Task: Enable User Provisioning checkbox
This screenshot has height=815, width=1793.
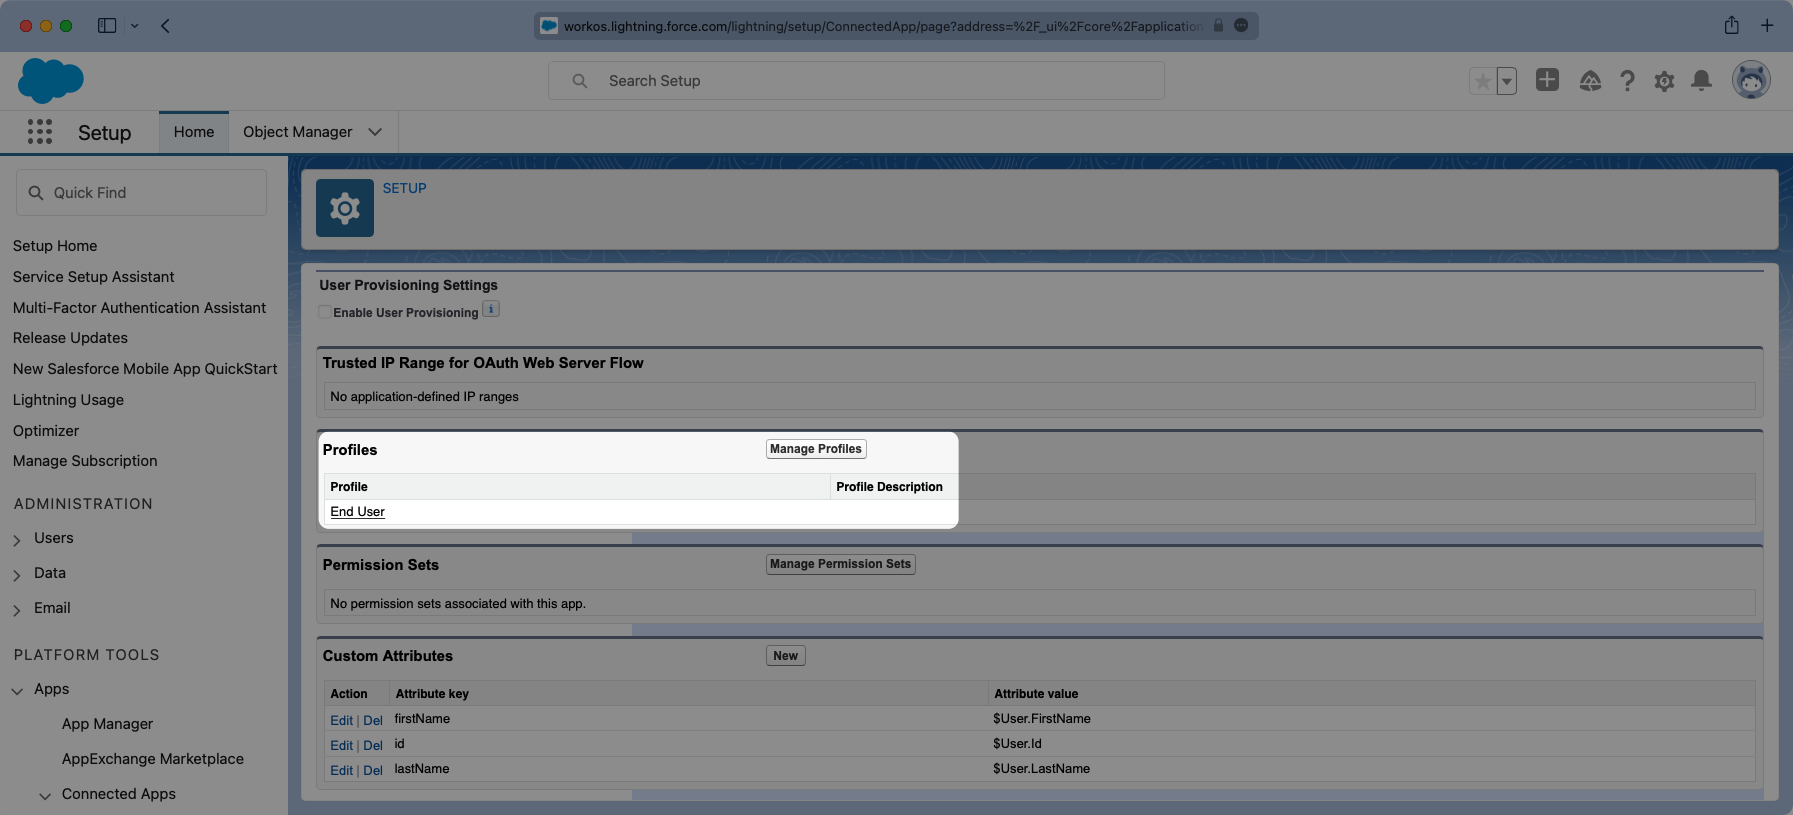Action: pyautogui.click(x=325, y=312)
